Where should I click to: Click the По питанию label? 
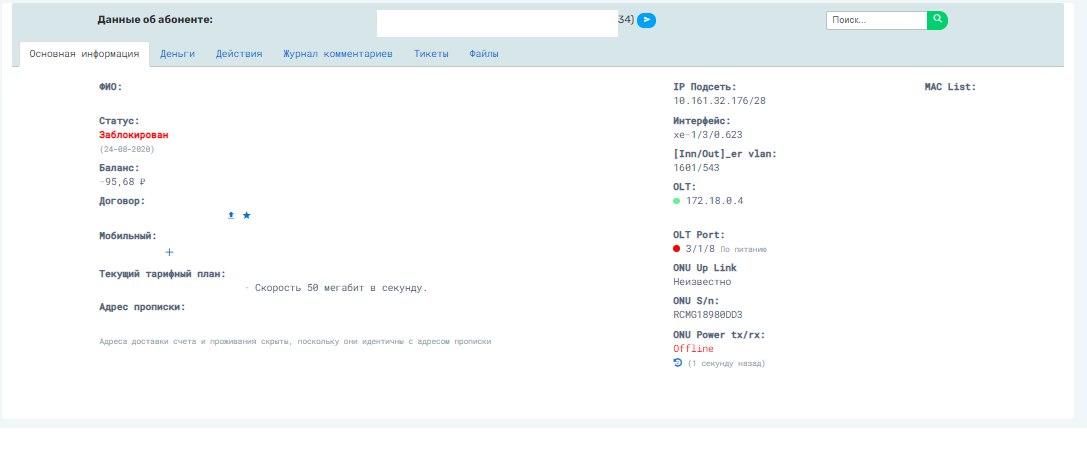[743, 249]
